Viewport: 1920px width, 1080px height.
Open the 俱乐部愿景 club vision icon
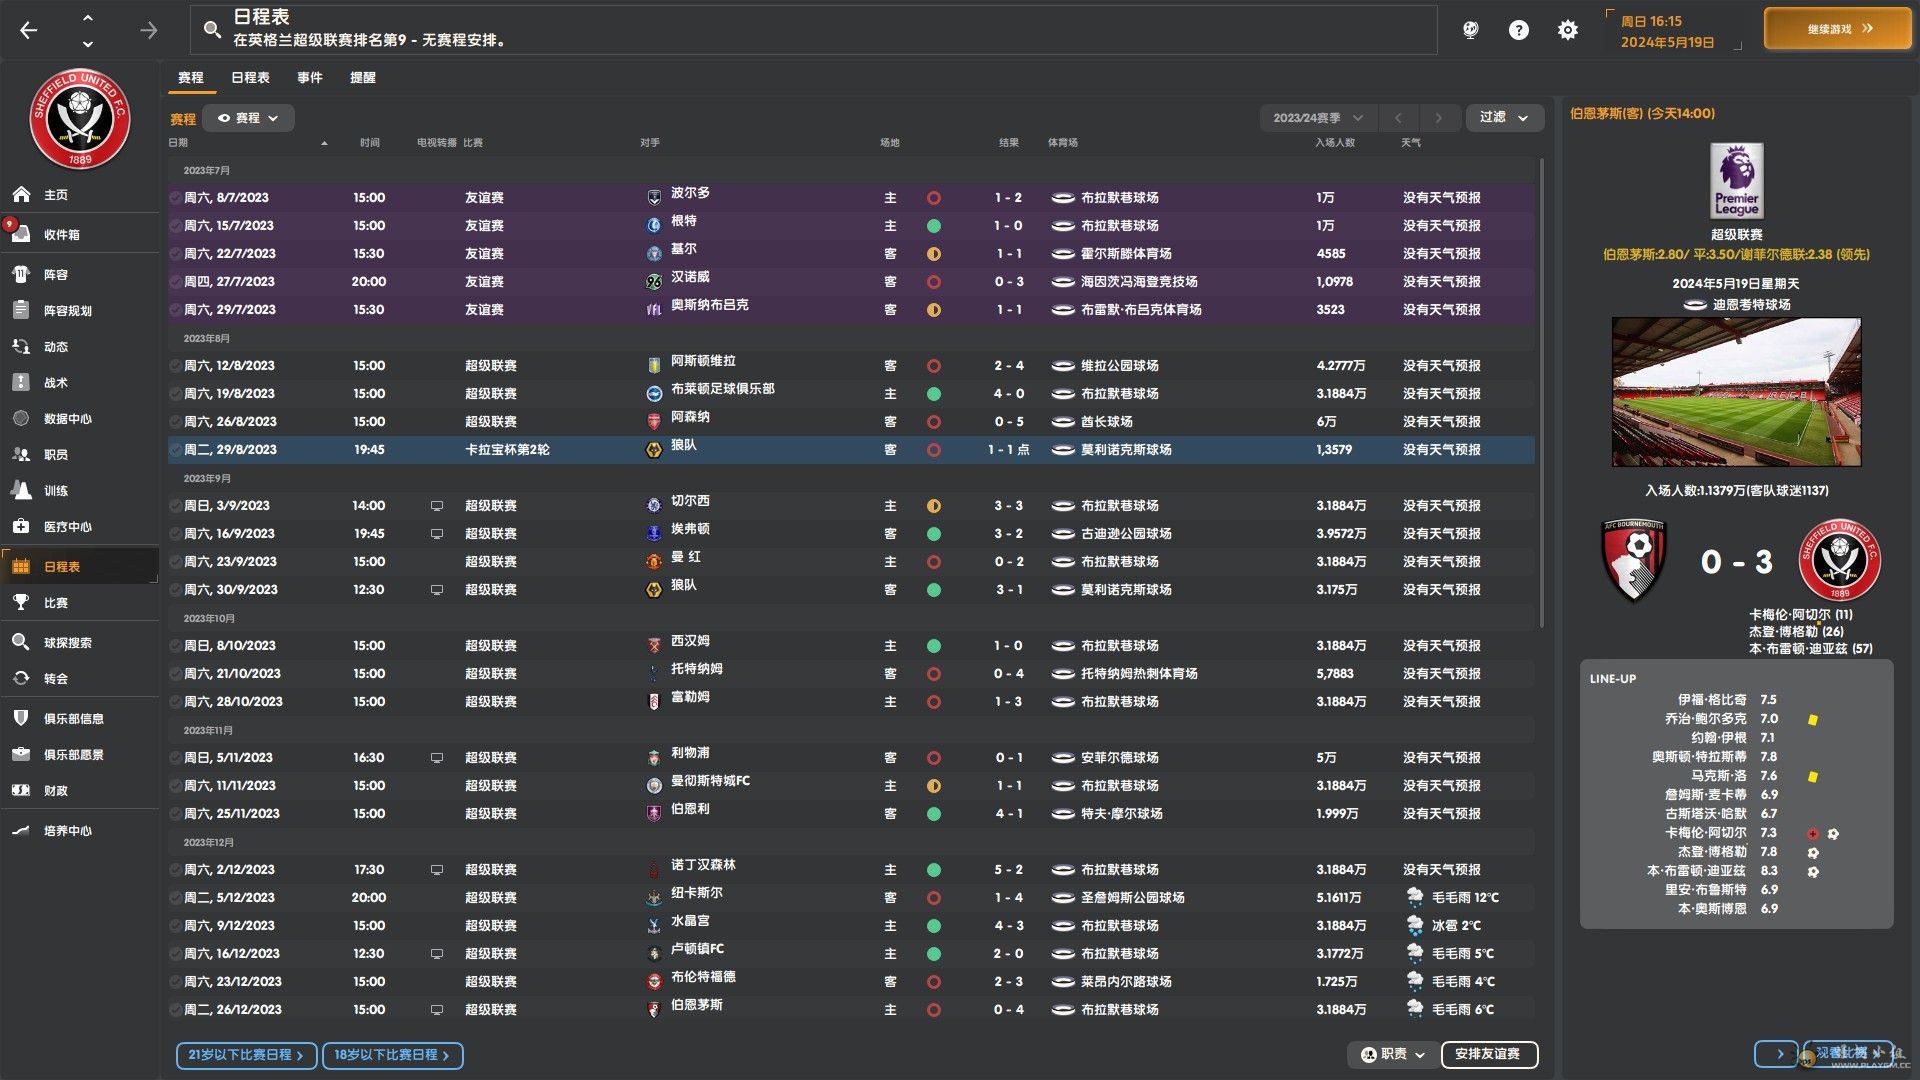(x=21, y=754)
